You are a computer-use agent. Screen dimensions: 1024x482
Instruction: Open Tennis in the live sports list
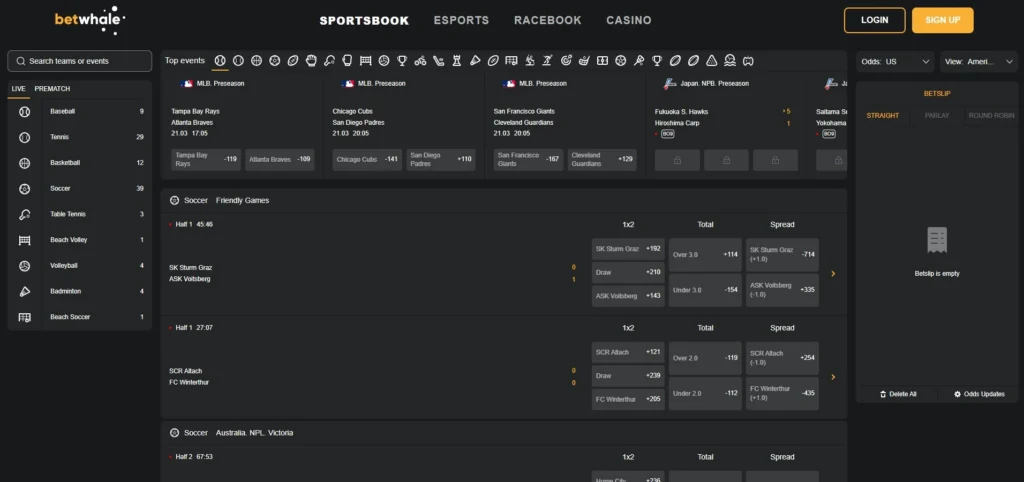[x=80, y=137]
